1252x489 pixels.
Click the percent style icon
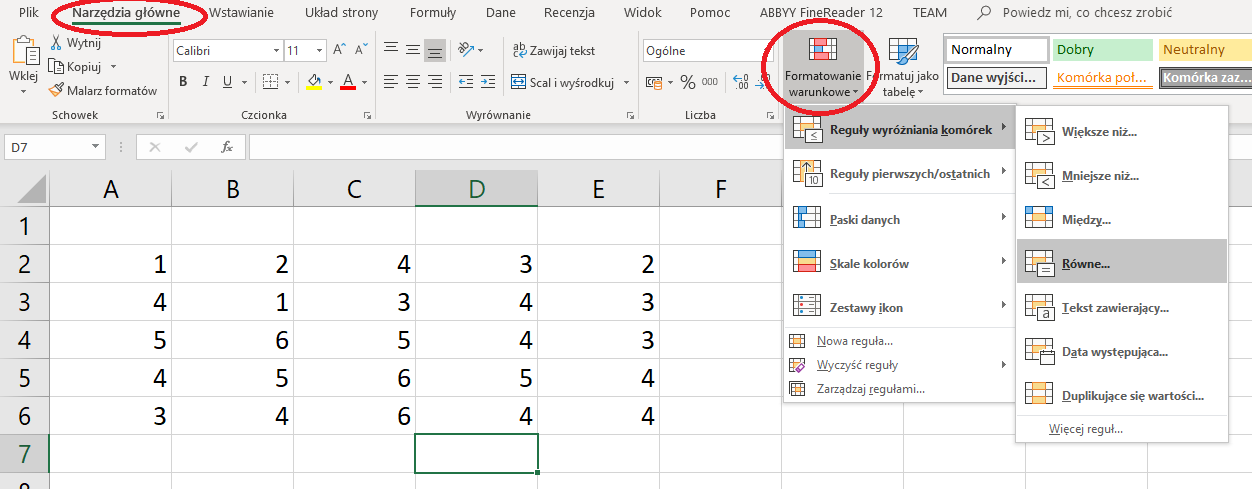click(x=688, y=82)
